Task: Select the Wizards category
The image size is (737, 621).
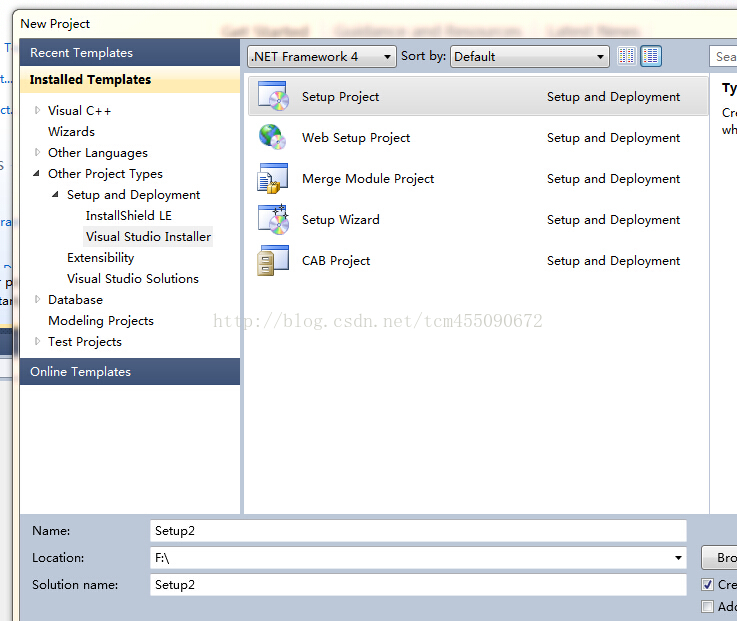Action: coord(71,132)
